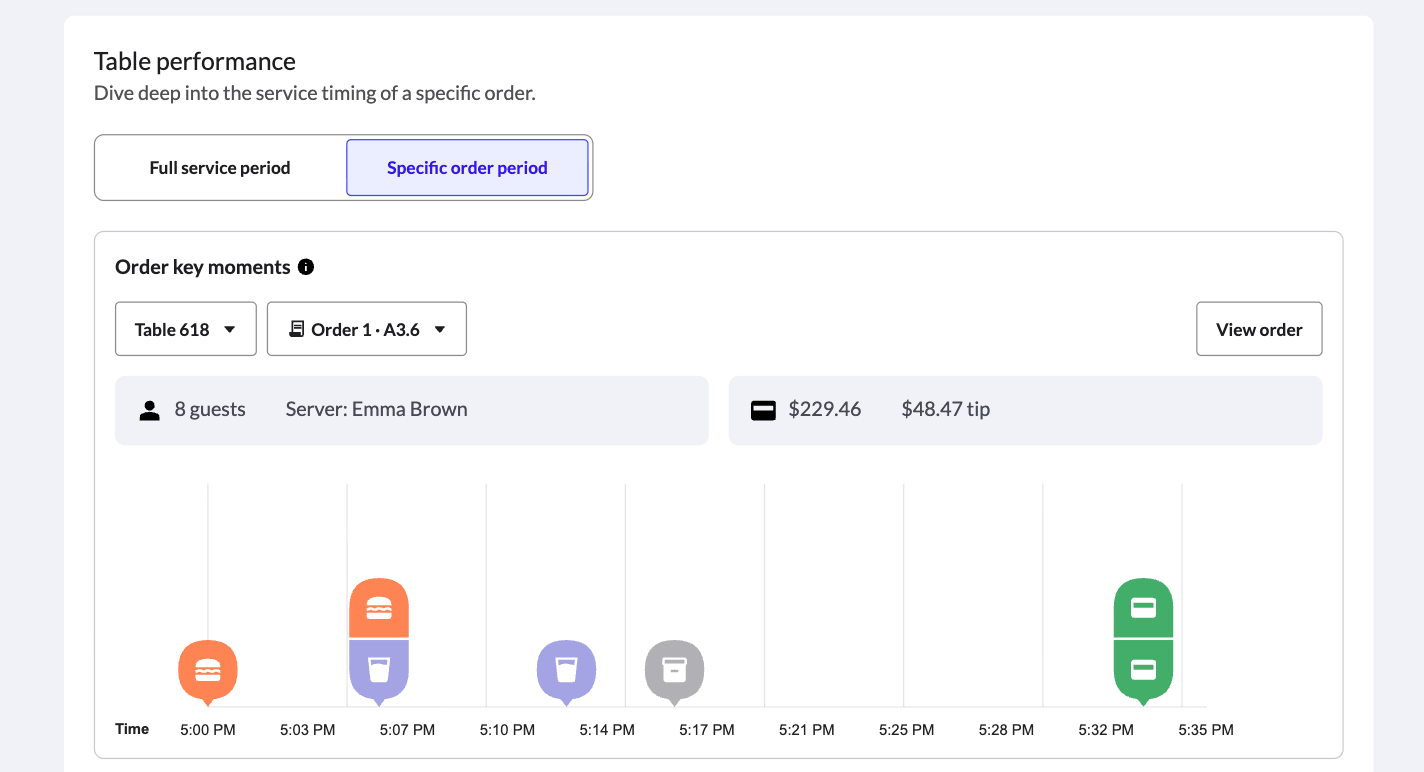Click the gray archive box marker
This screenshot has width=1424, height=772.
coord(675,669)
